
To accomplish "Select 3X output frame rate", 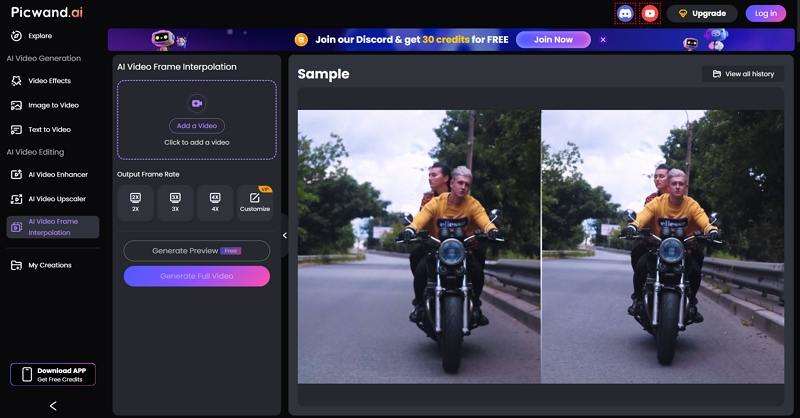I will coord(175,203).
